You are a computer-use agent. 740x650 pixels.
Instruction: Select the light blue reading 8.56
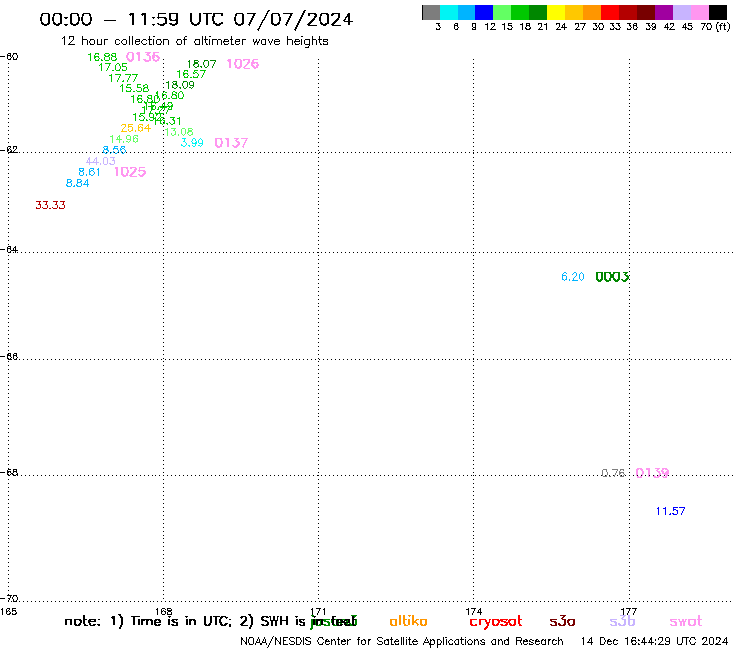click(114, 150)
